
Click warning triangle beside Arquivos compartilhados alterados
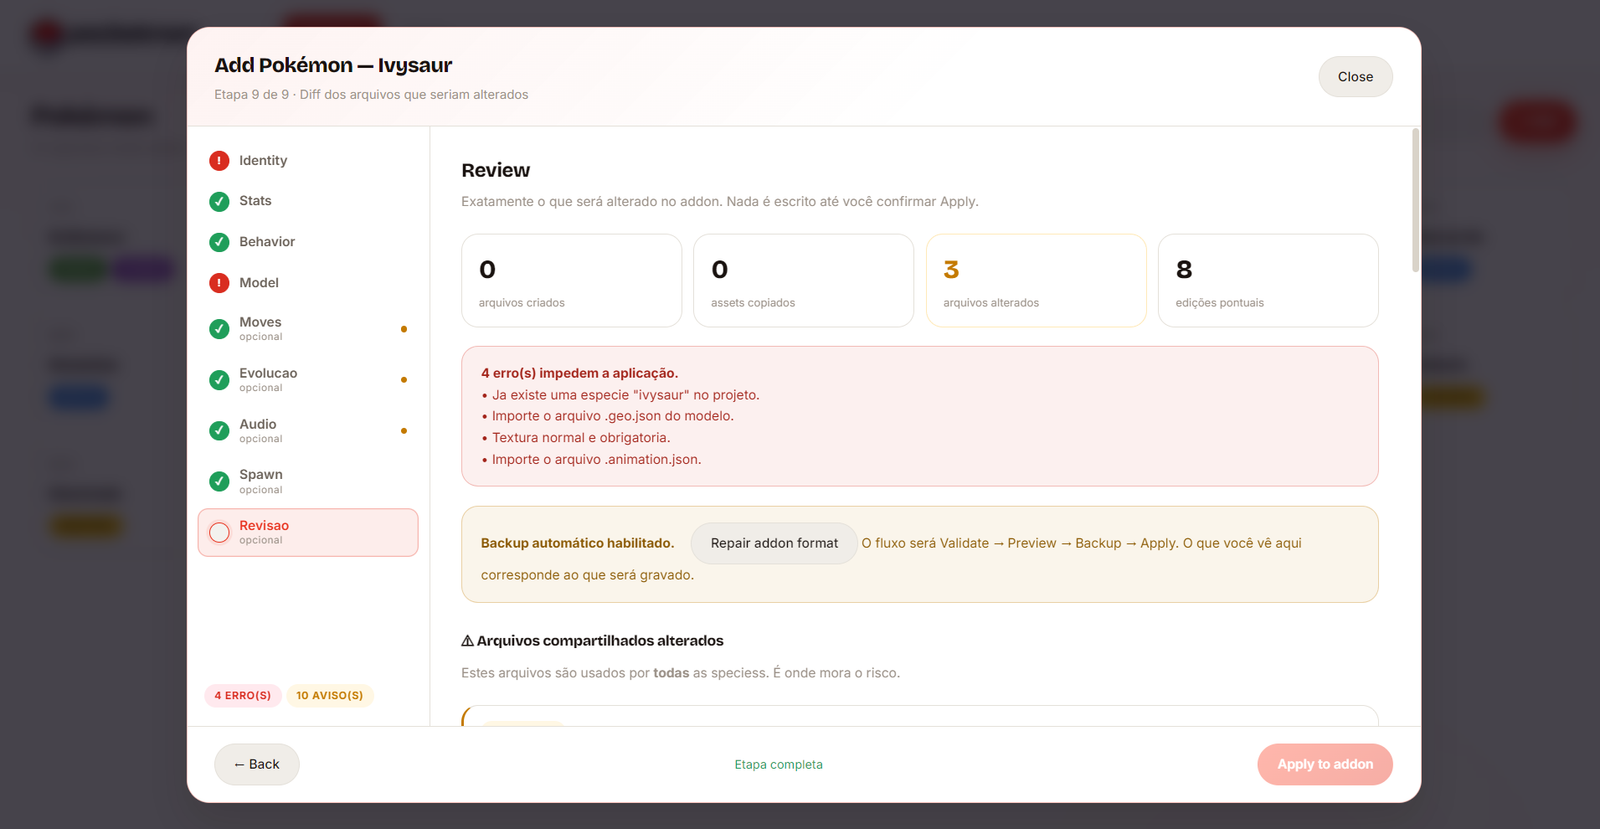coord(467,641)
